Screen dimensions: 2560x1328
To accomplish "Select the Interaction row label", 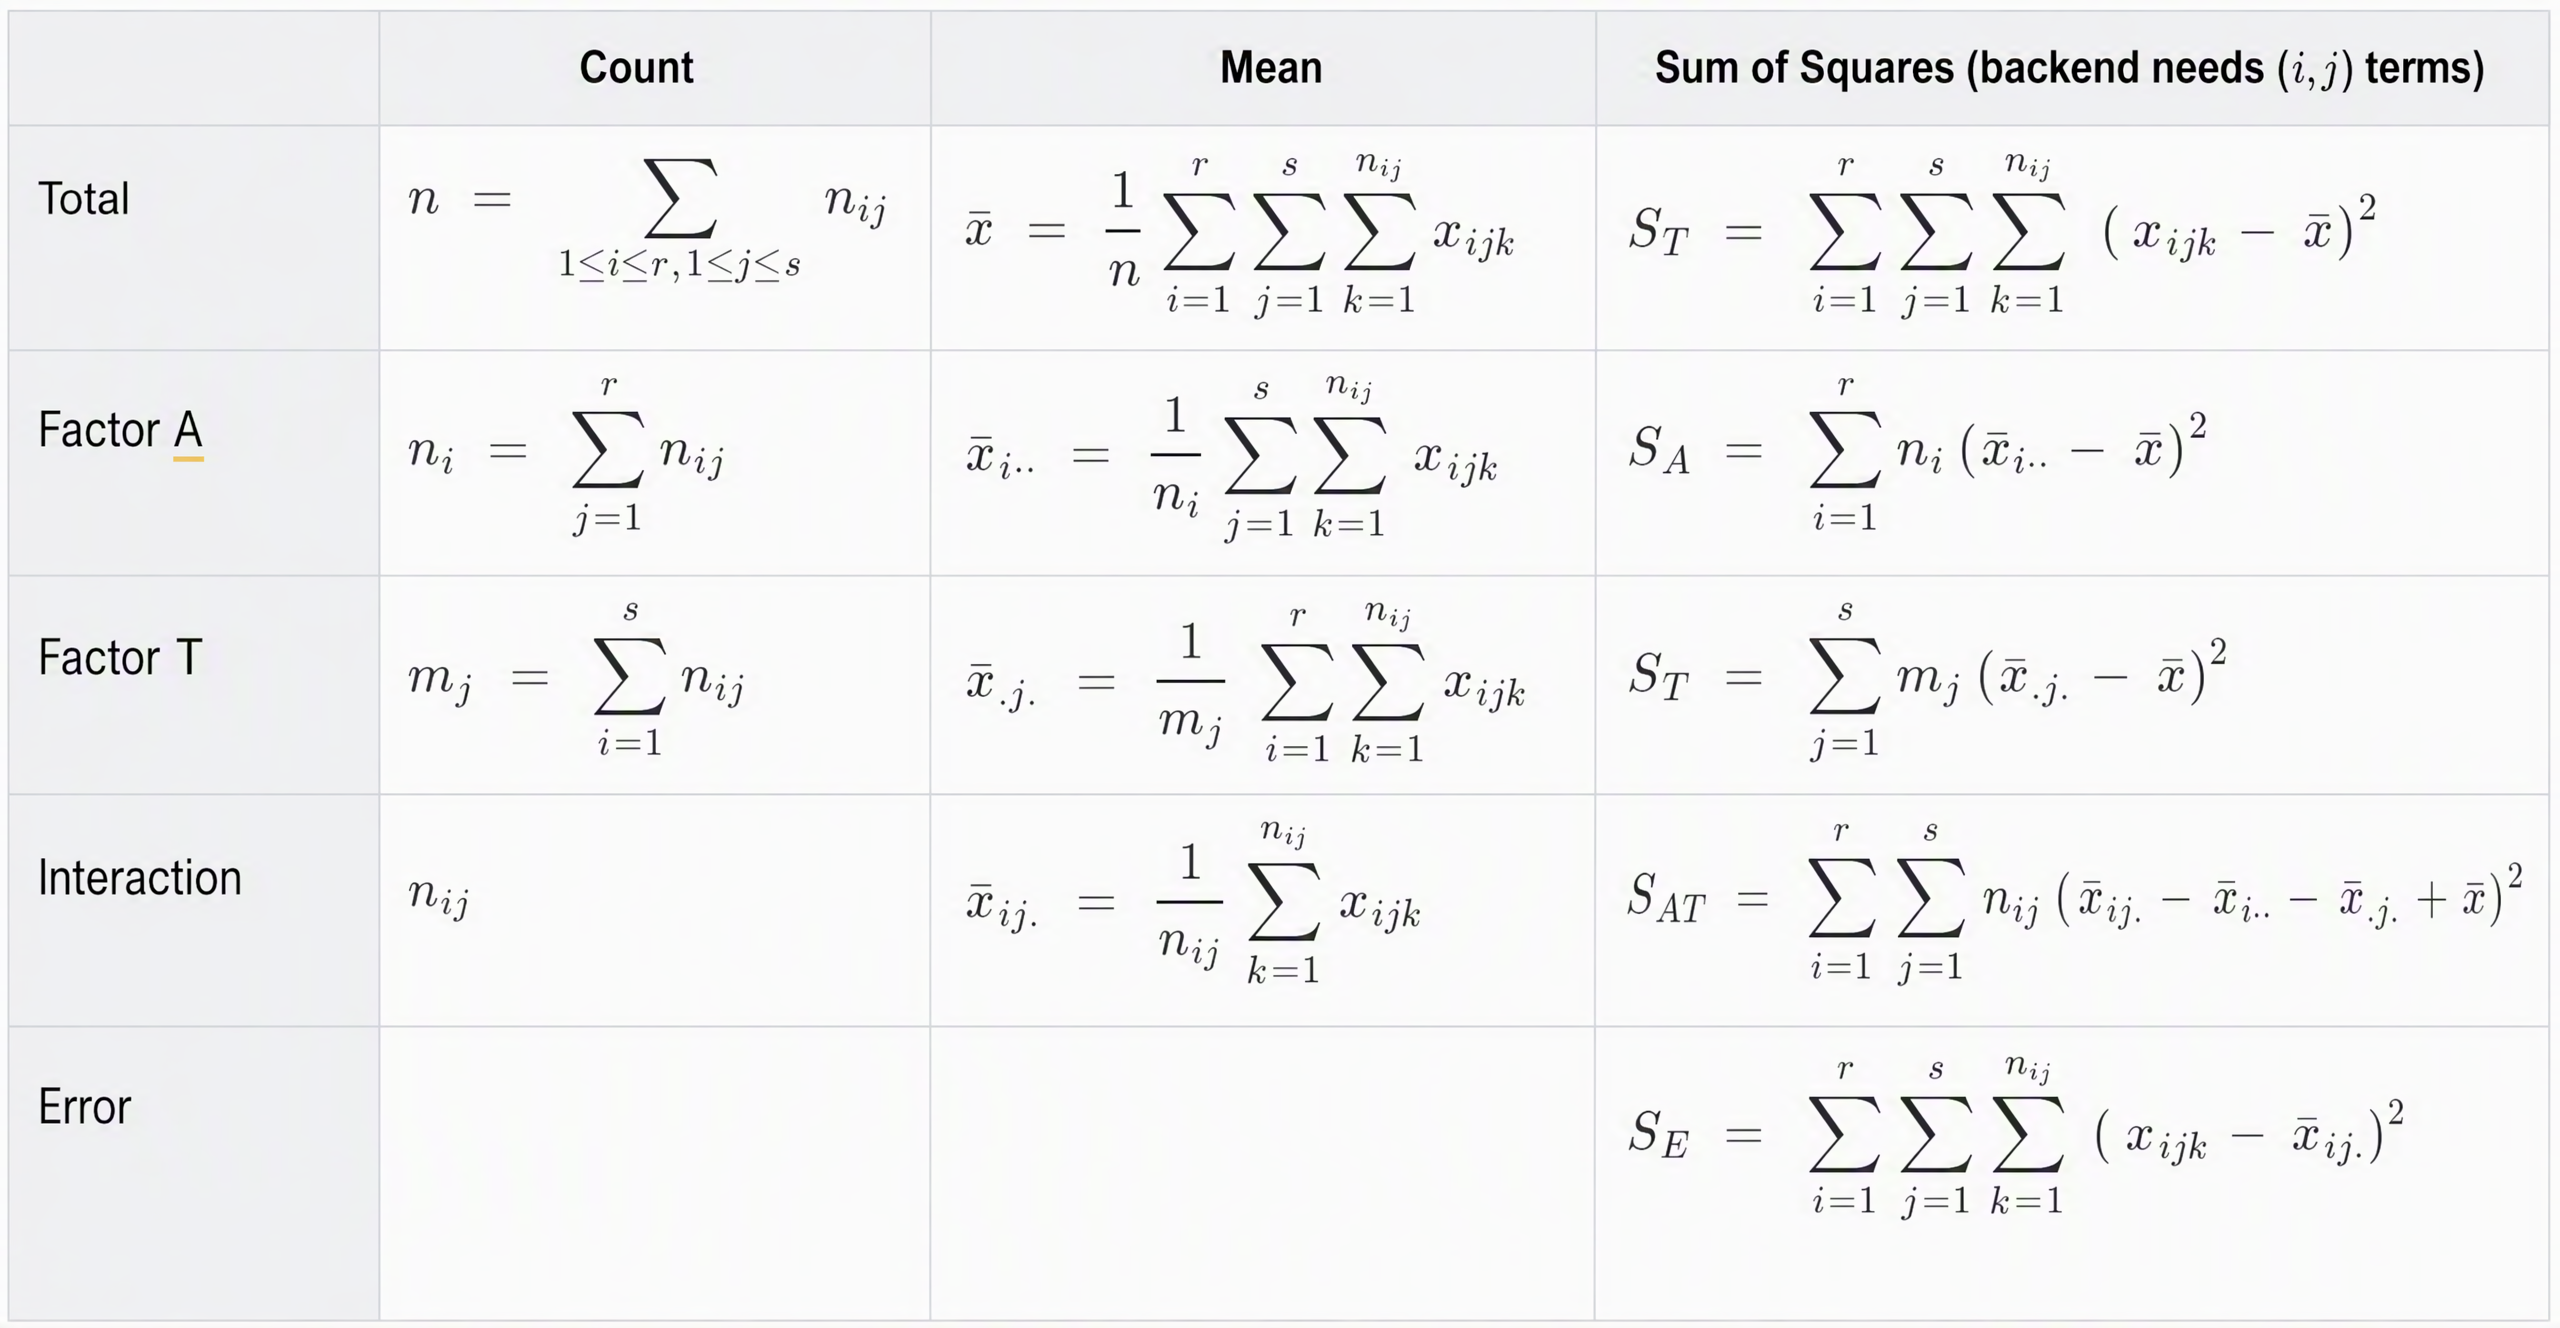I will tap(140, 878).
